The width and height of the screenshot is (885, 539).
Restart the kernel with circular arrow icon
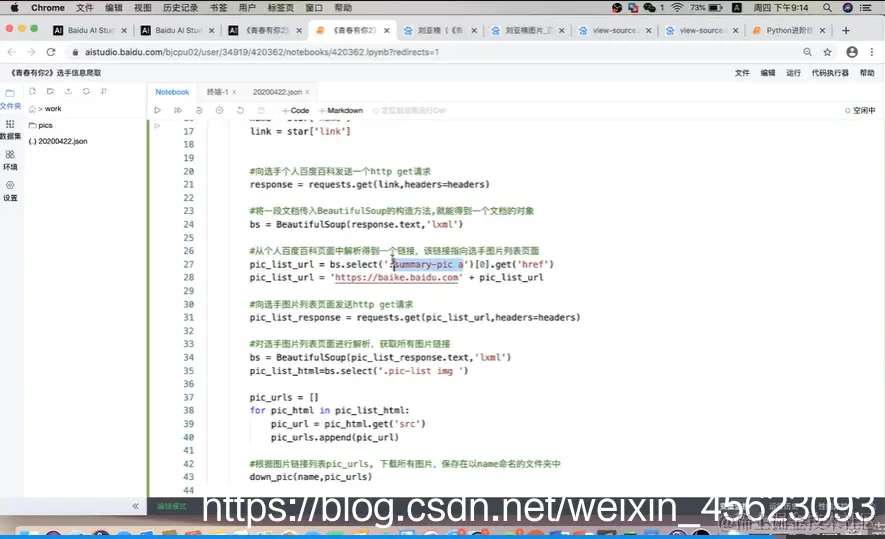click(x=240, y=111)
